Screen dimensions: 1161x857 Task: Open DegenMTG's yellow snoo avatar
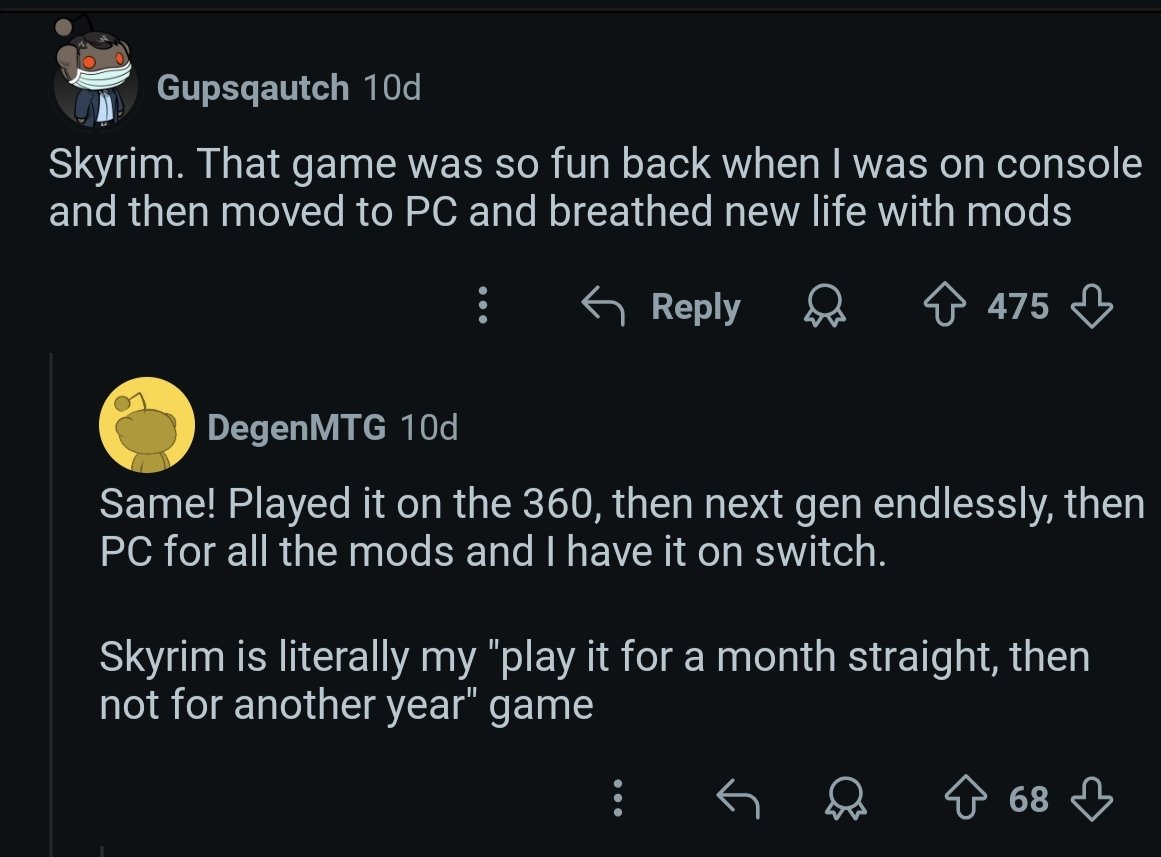pos(146,425)
